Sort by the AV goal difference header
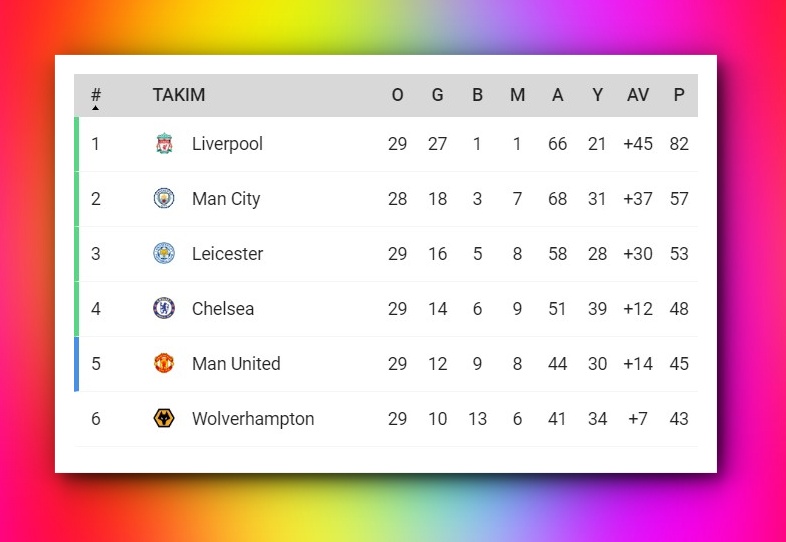The height and width of the screenshot is (542, 786). coord(637,95)
